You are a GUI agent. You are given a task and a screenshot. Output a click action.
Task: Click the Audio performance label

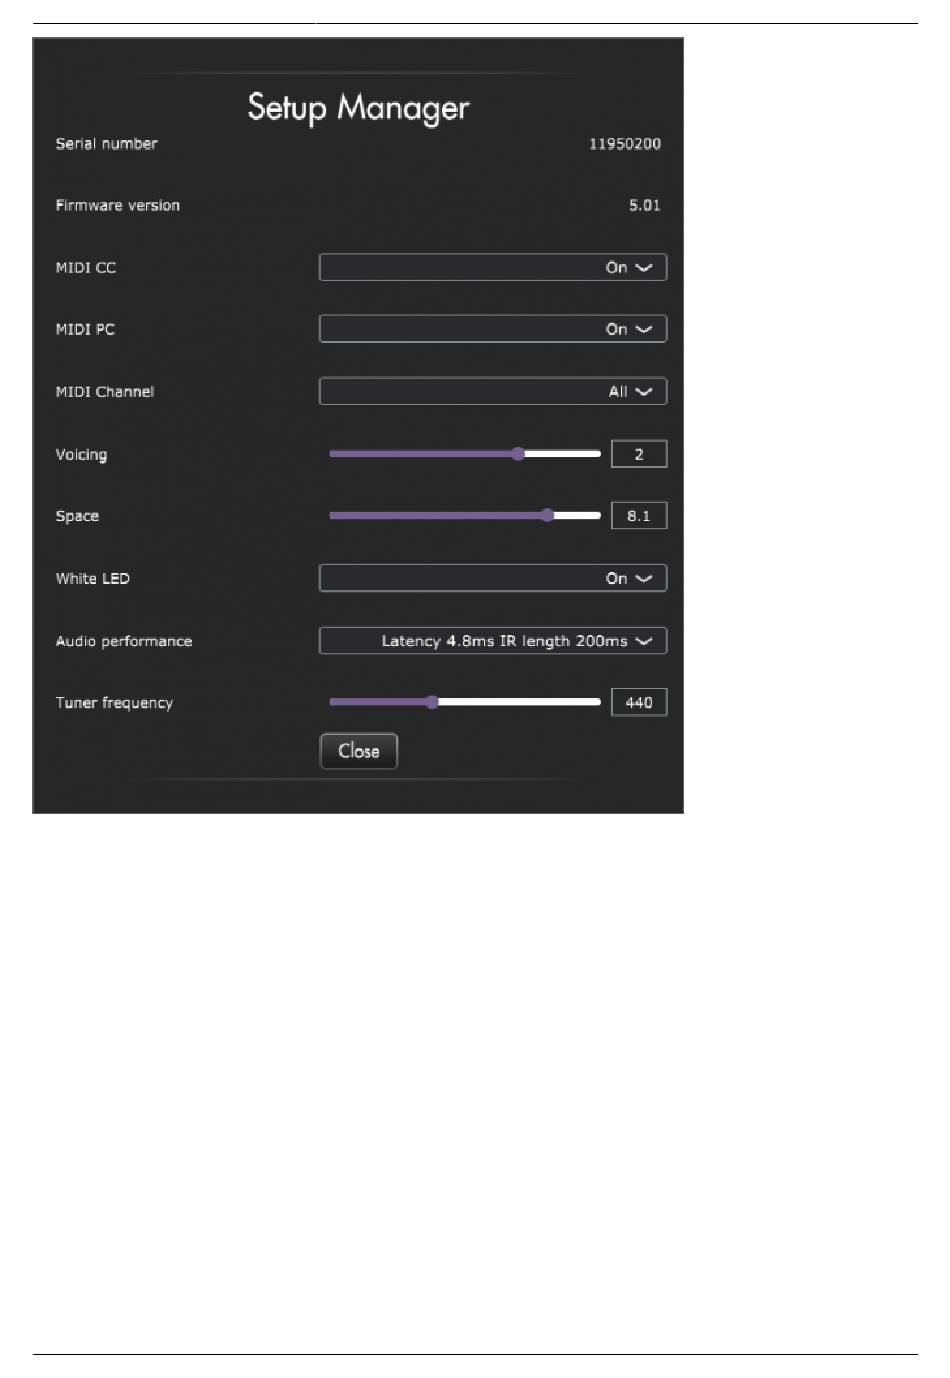point(124,641)
